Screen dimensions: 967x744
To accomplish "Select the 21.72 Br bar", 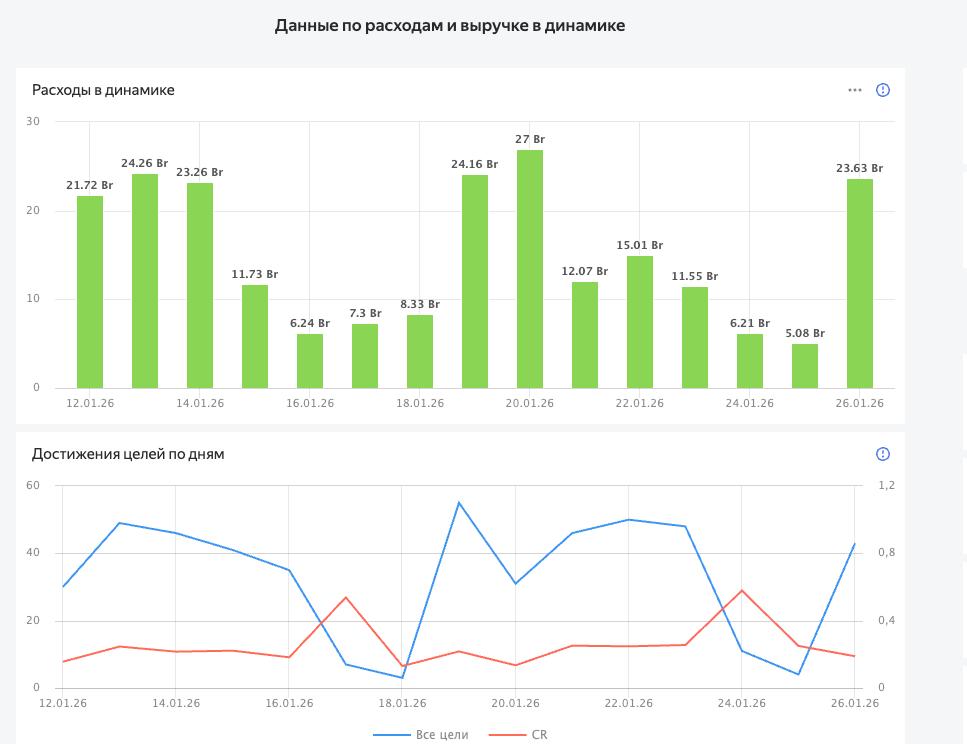I will click(90, 292).
